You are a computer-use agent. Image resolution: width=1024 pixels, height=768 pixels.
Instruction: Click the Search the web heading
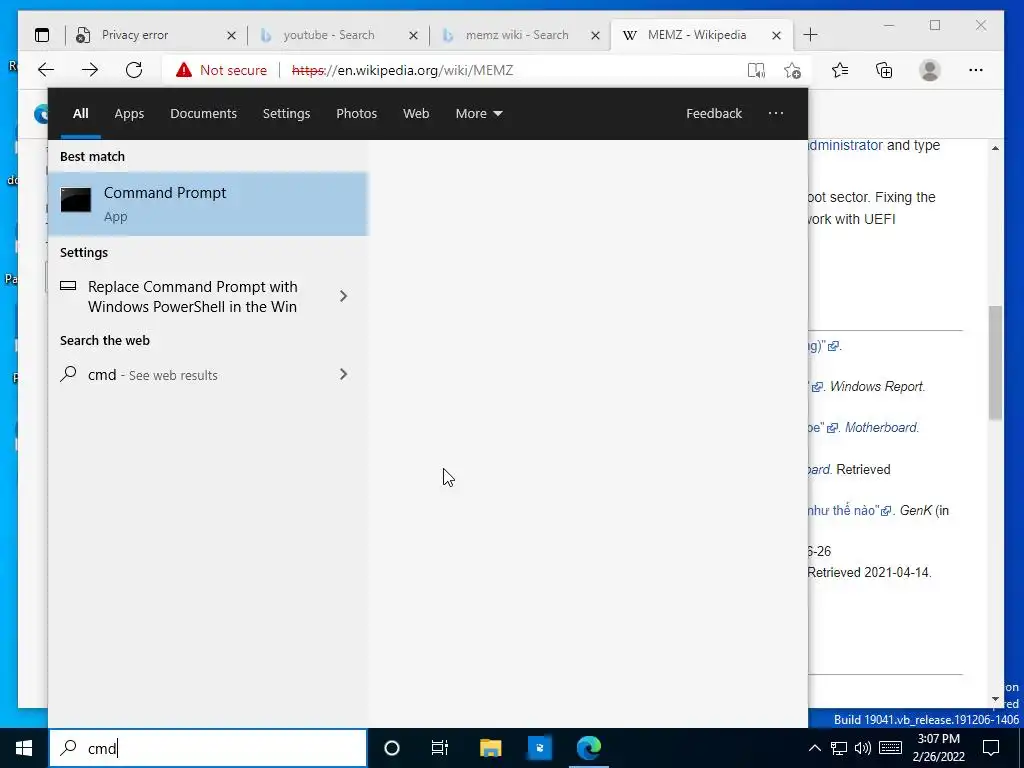coord(104,340)
